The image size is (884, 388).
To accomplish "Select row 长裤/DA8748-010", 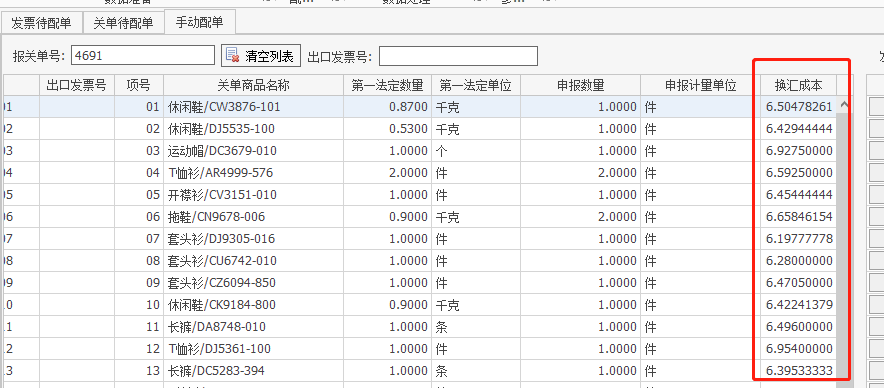I will pyautogui.click(x=420, y=327).
